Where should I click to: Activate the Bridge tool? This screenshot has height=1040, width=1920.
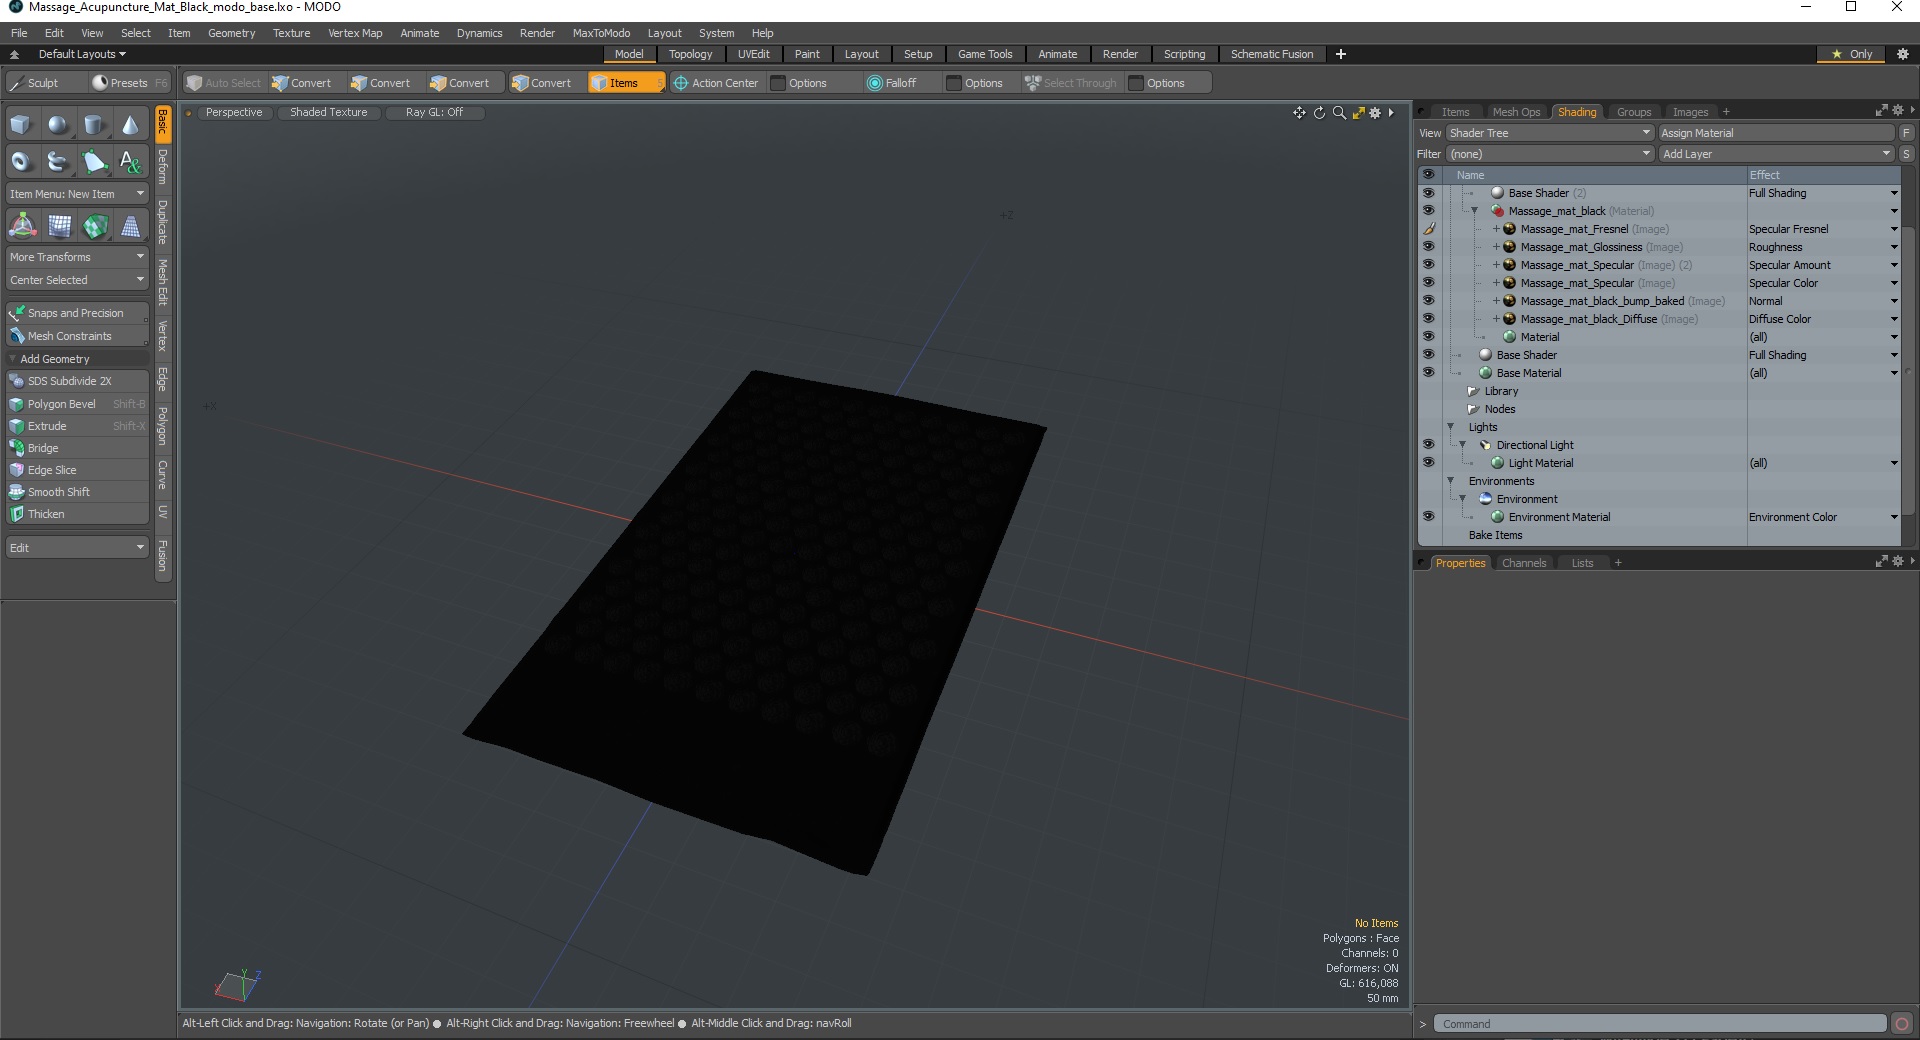click(77, 448)
